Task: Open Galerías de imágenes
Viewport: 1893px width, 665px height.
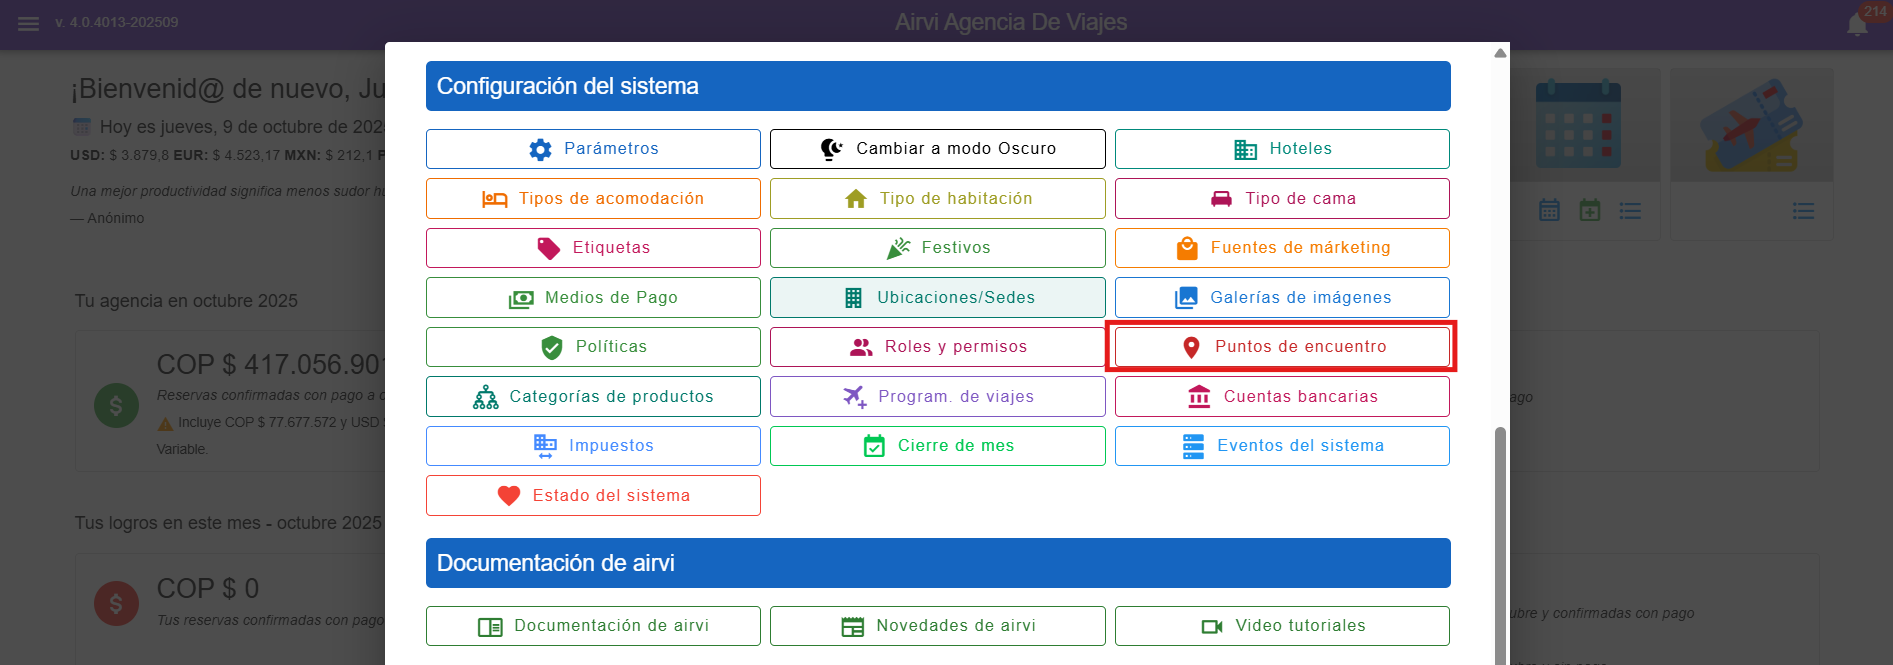Action: point(1282,298)
